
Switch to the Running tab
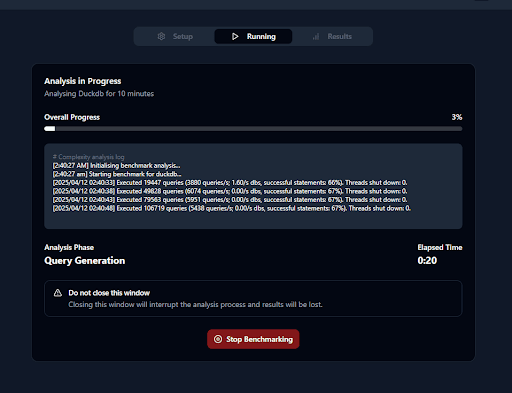coord(253,36)
